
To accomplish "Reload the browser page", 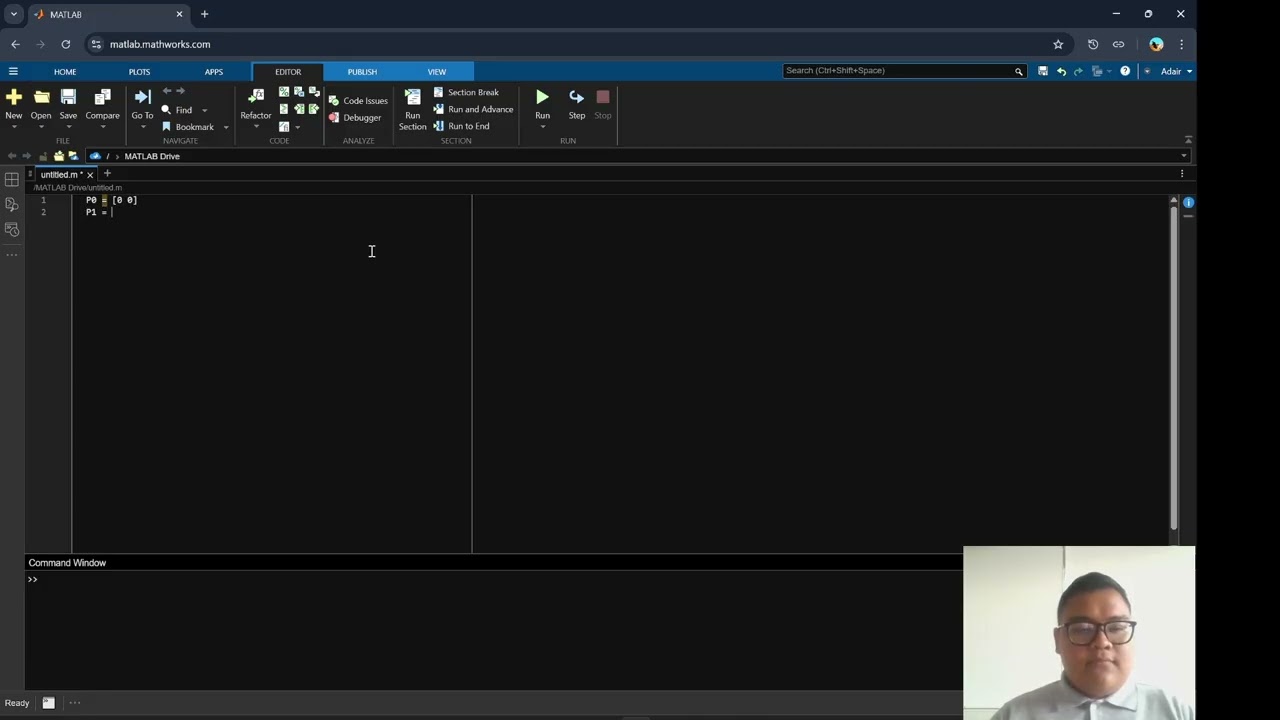I will tap(66, 44).
